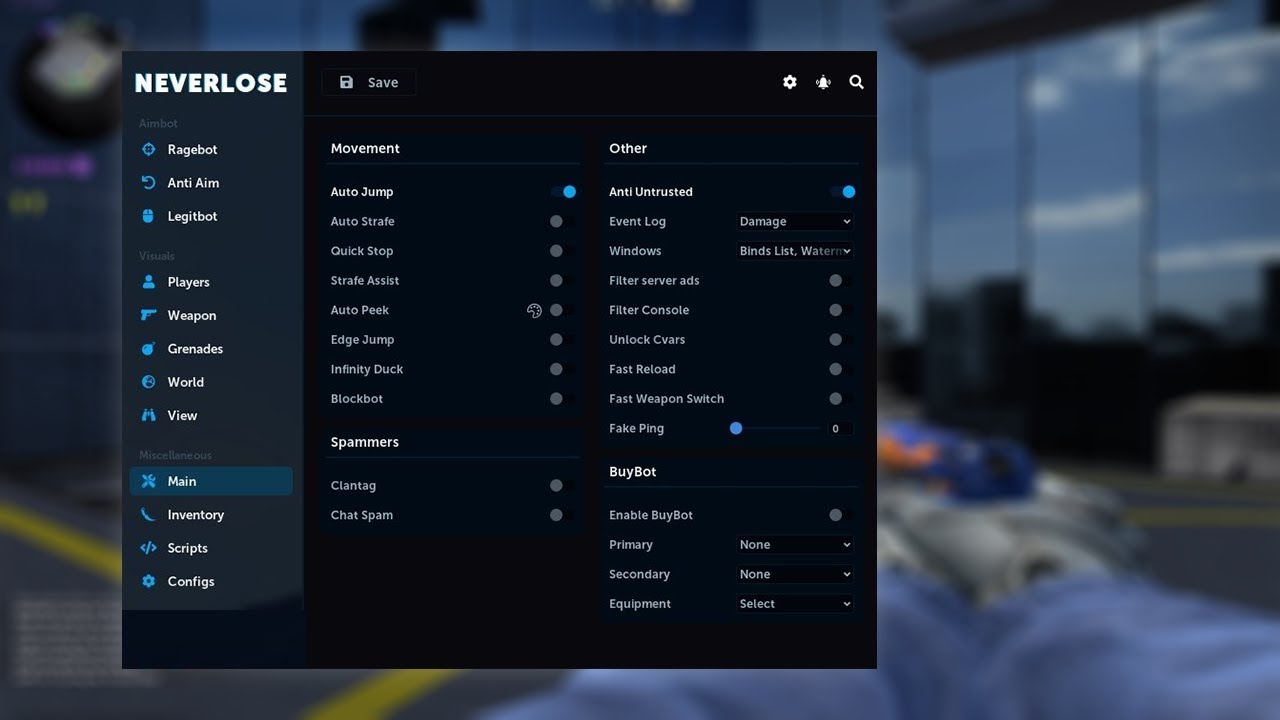The width and height of the screenshot is (1280, 720).
Task: Click the World globe icon
Action: pyautogui.click(x=149, y=381)
